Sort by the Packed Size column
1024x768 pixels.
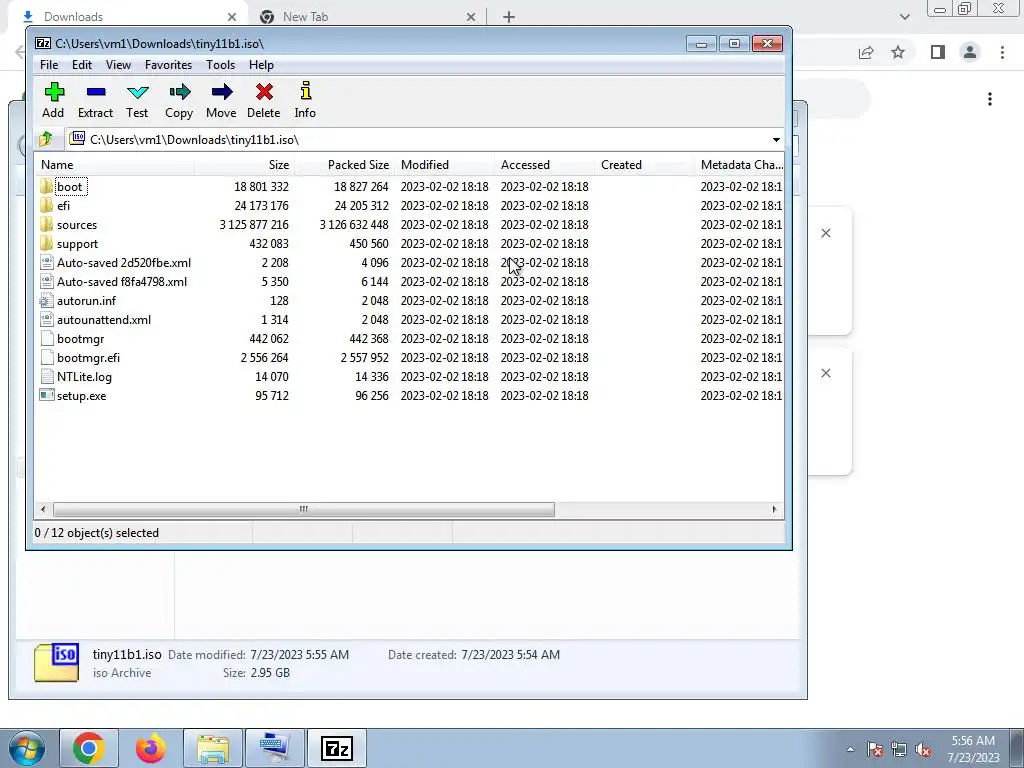(345, 165)
